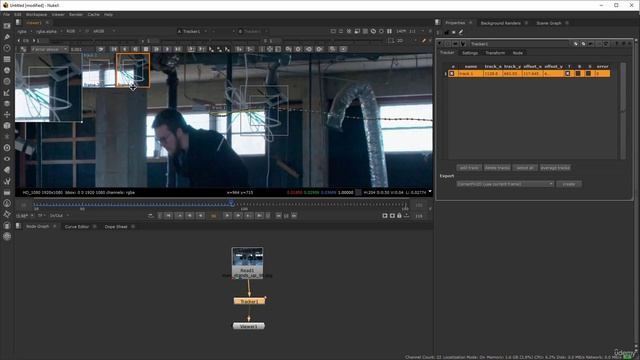
Task: Click the timeline playhead marker
Action: tap(232, 203)
